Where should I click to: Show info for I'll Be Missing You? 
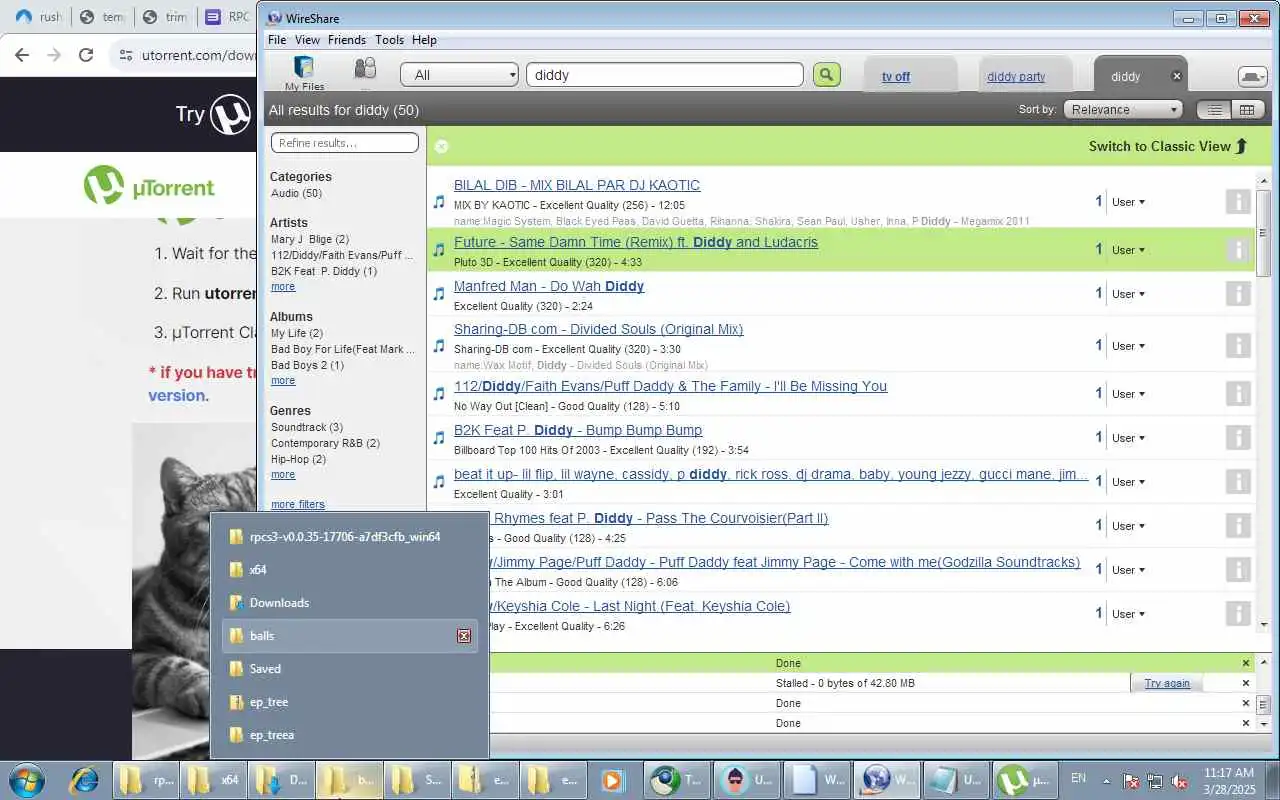1238,394
